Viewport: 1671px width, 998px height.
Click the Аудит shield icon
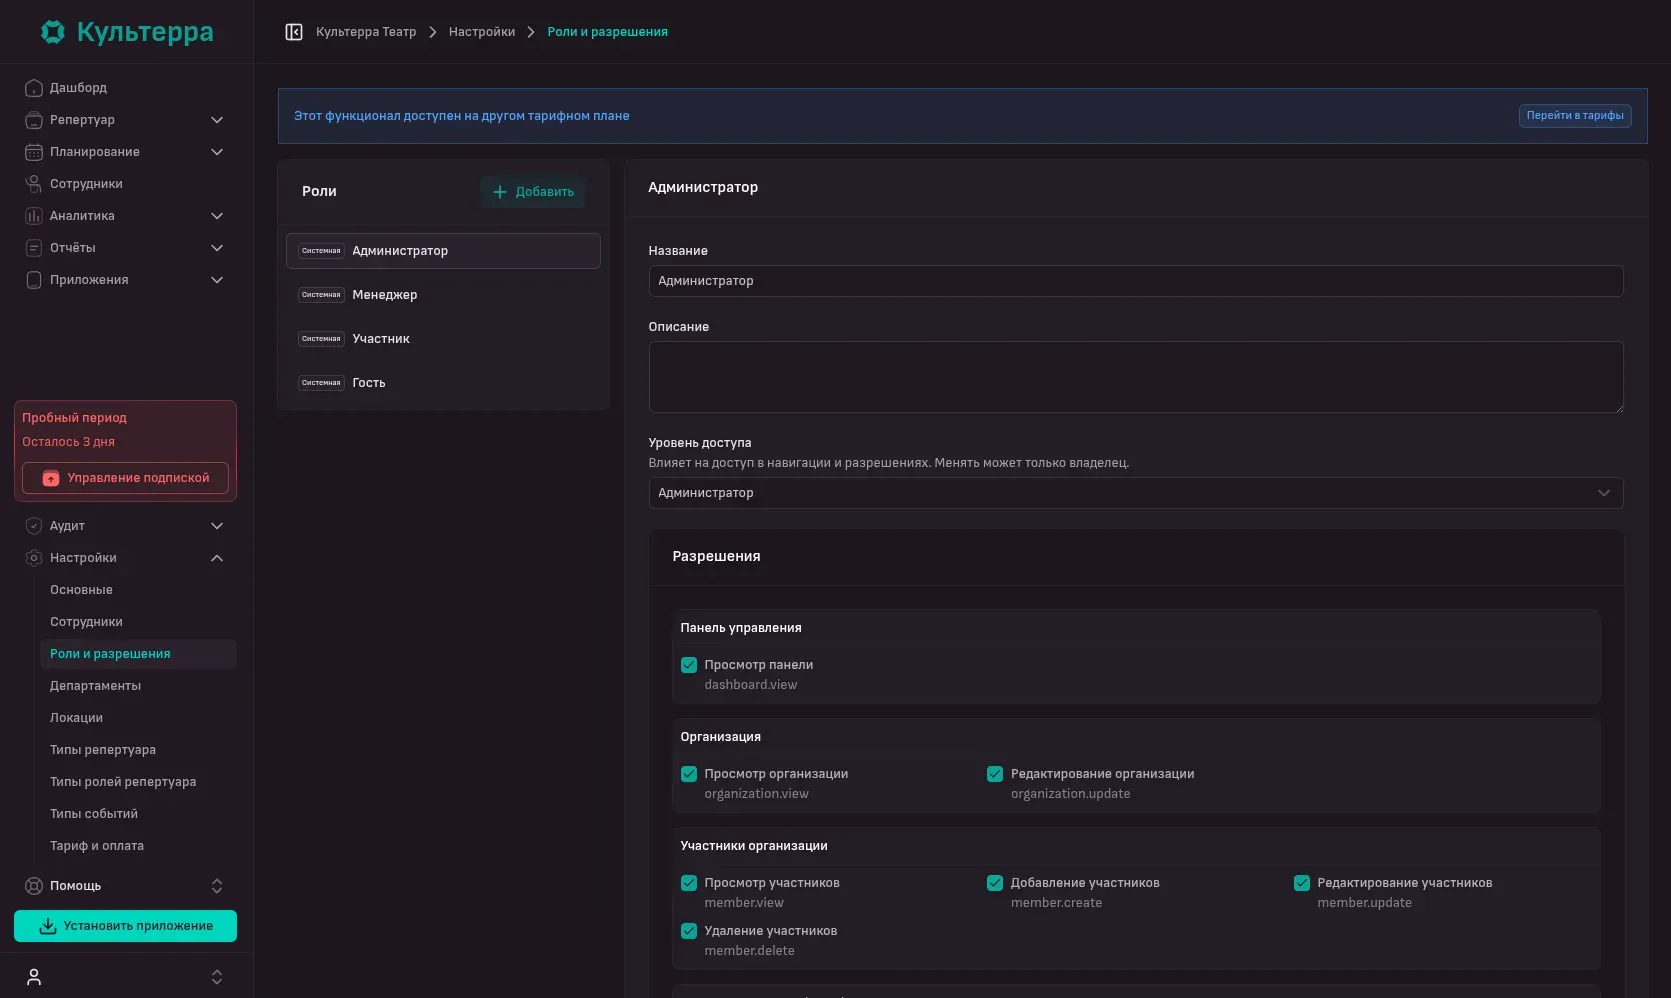coord(34,526)
